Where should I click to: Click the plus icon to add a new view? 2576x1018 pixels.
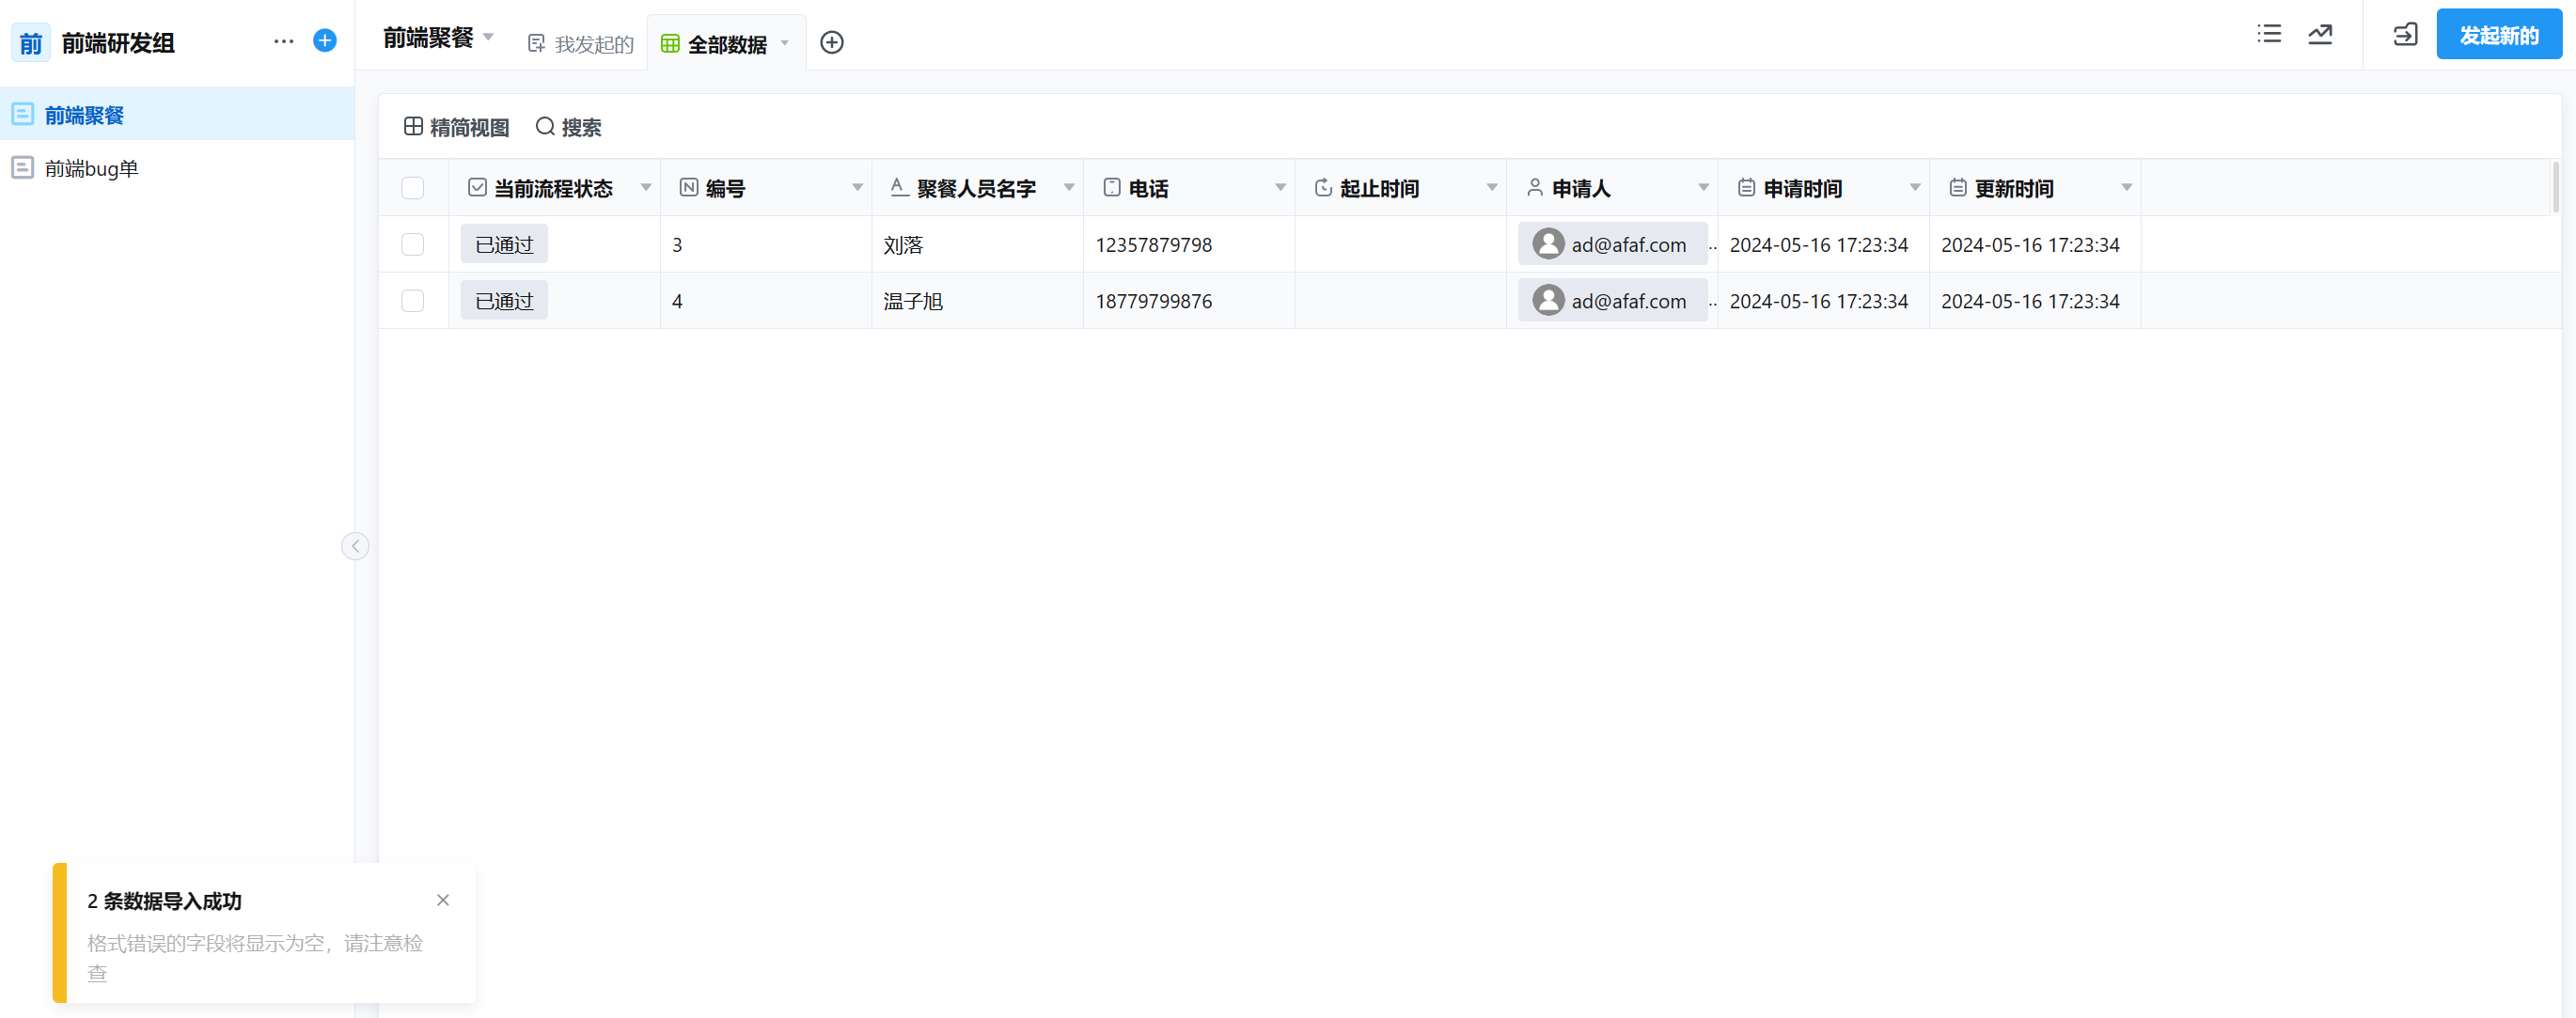click(x=831, y=42)
